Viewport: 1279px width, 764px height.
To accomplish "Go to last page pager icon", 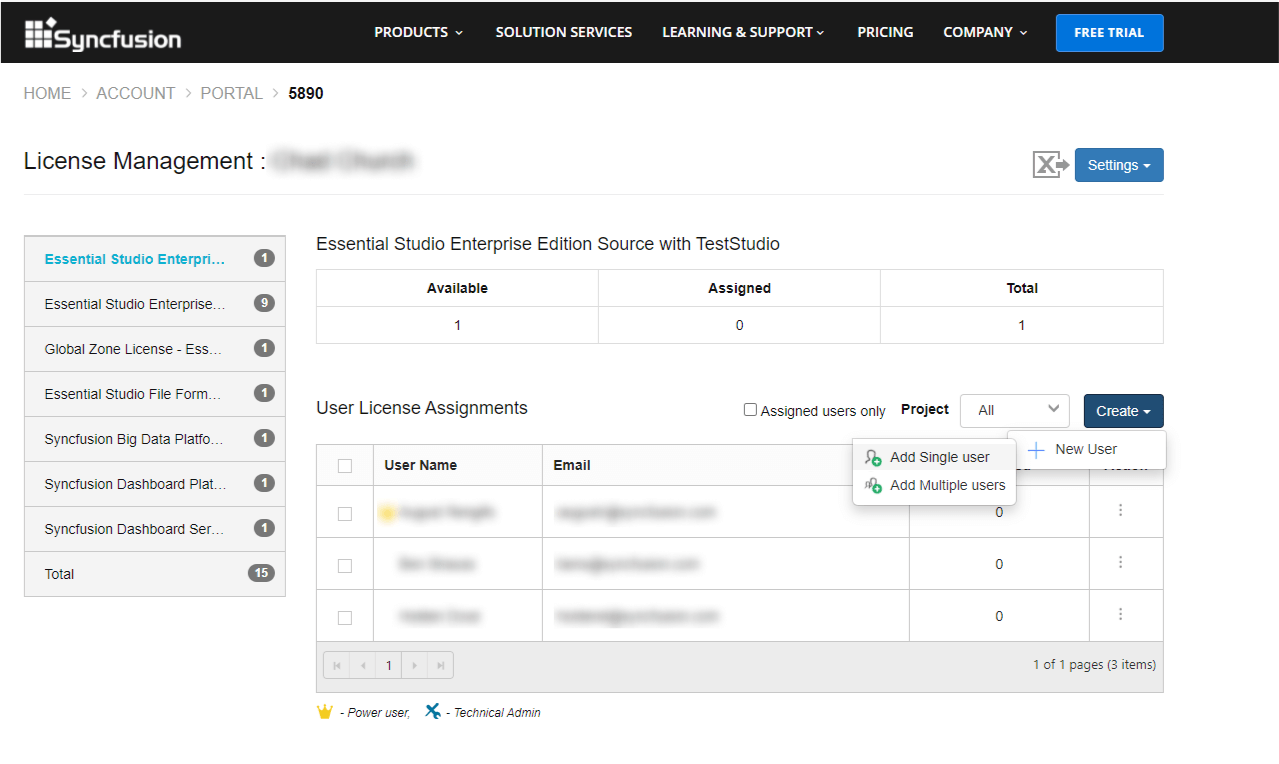I will click(440, 665).
